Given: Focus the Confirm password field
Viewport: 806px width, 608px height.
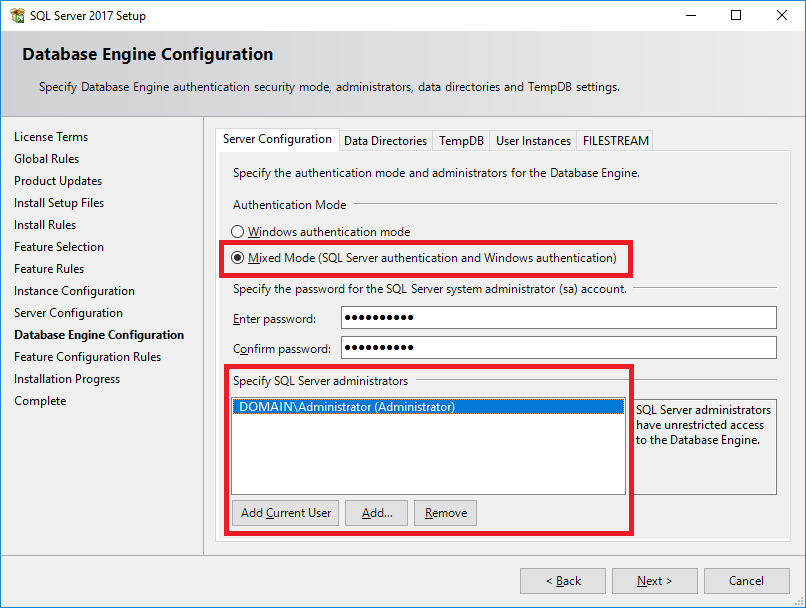Looking at the screenshot, I should point(559,347).
